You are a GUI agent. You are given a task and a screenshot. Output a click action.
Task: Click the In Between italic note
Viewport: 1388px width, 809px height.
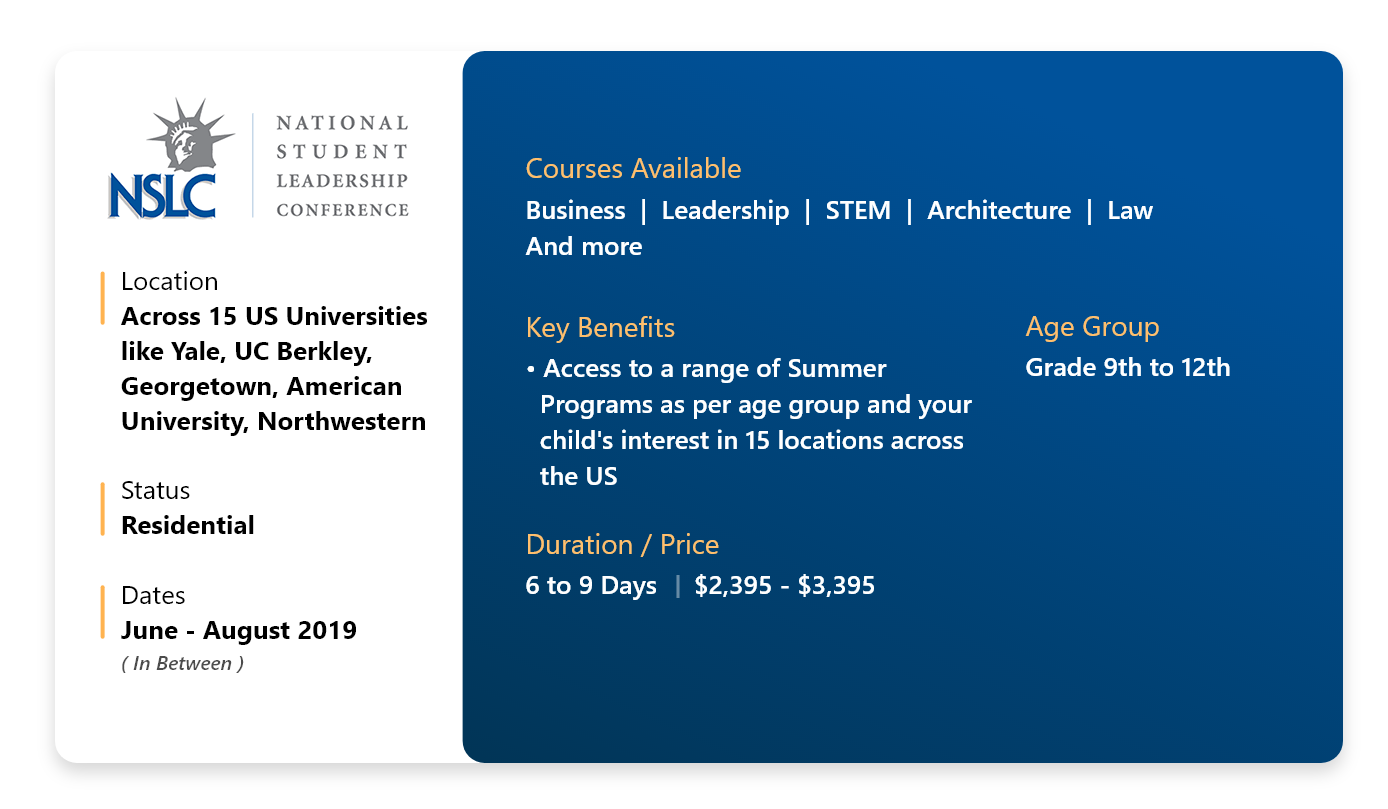click(183, 663)
